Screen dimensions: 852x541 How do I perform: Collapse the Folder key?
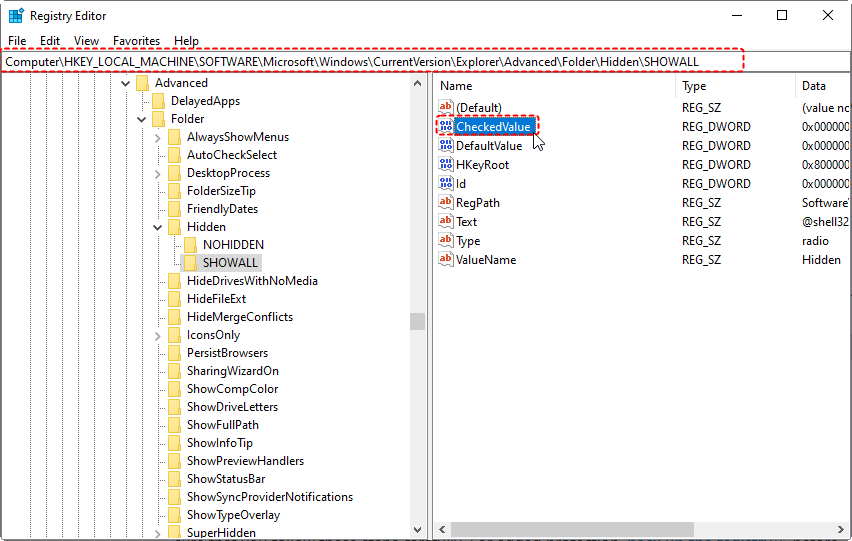(x=142, y=119)
